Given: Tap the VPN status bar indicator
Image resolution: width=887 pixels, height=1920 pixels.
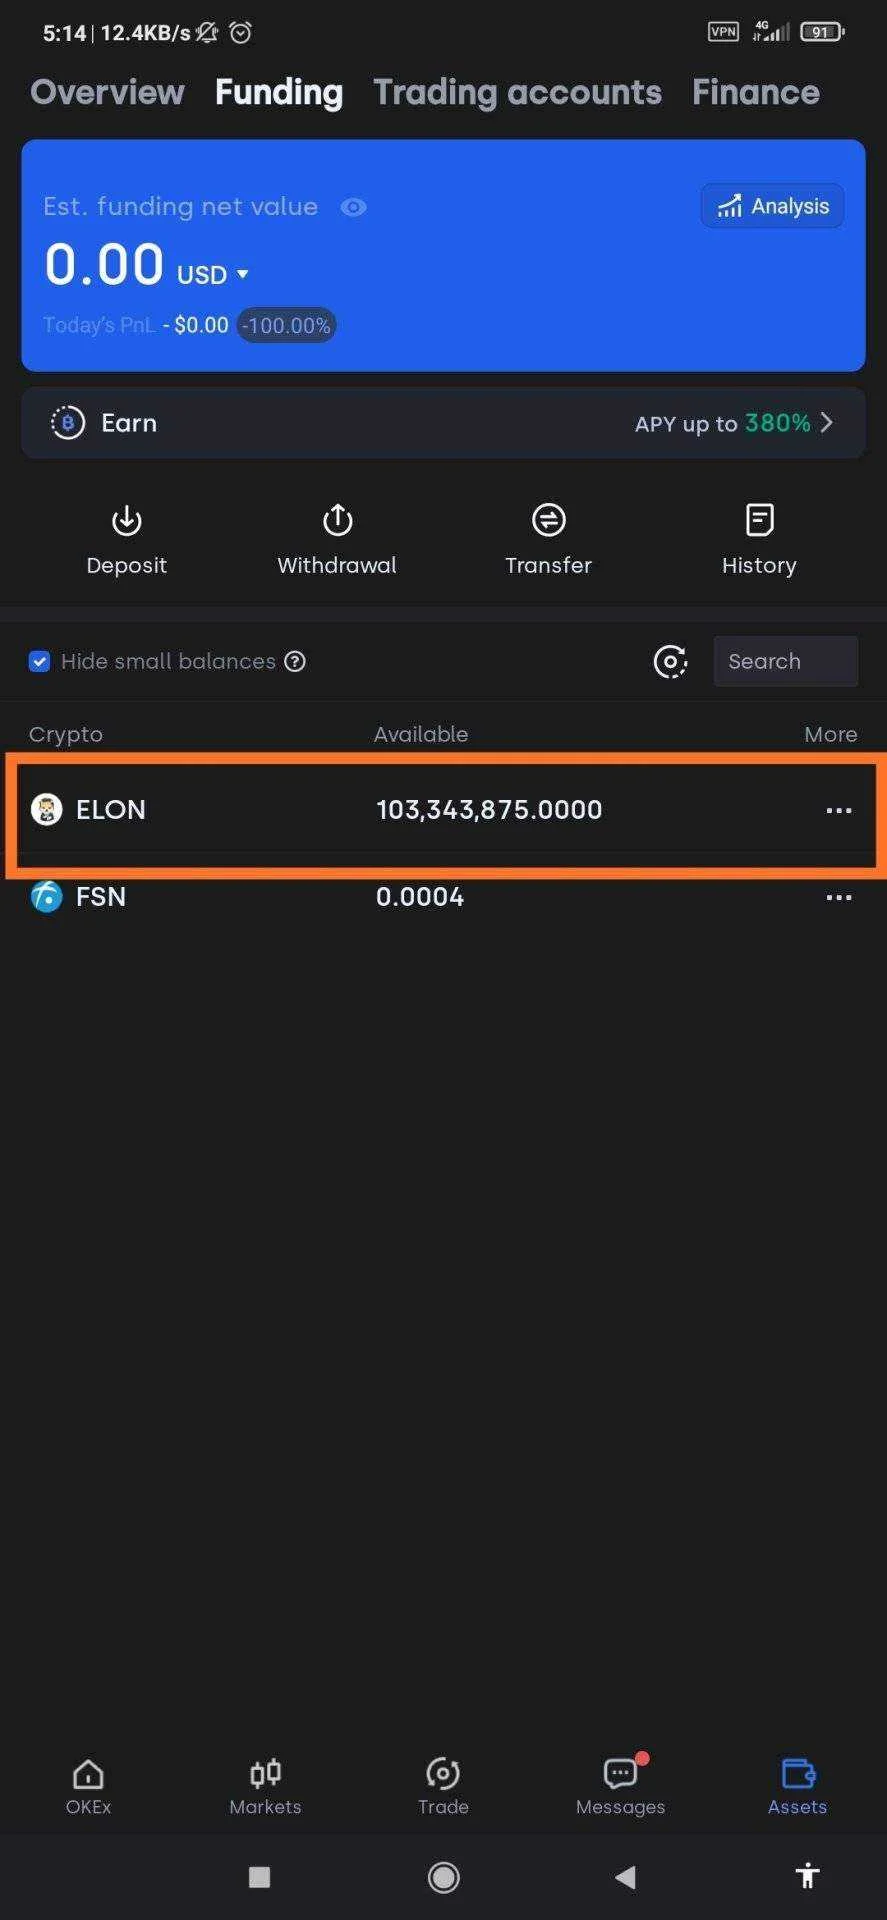Looking at the screenshot, I should point(723,32).
